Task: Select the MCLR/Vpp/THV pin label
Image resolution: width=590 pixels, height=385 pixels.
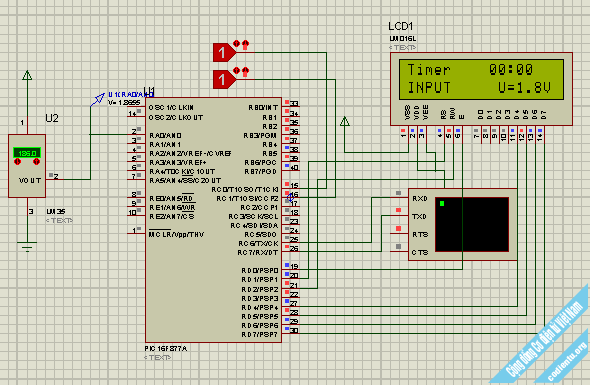Action: (x=176, y=235)
